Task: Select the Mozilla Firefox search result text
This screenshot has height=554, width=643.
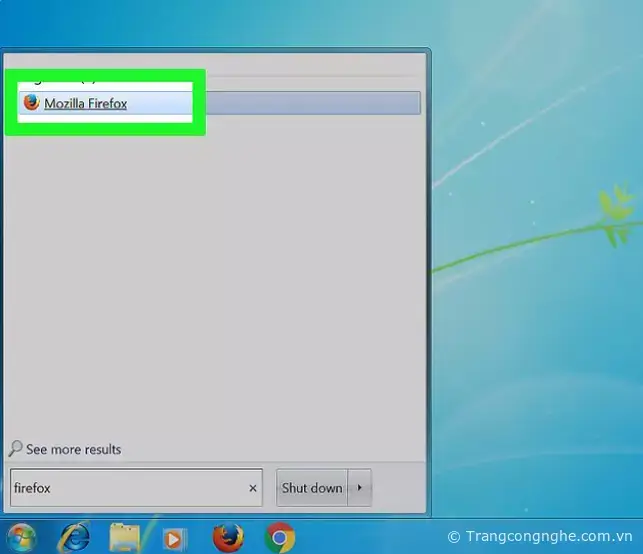Action: coord(85,103)
